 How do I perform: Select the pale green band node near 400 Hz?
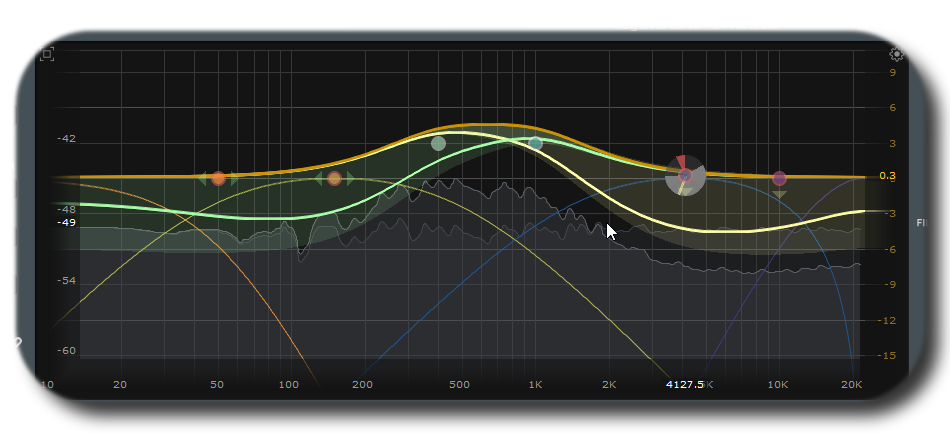click(x=438, y=144)
